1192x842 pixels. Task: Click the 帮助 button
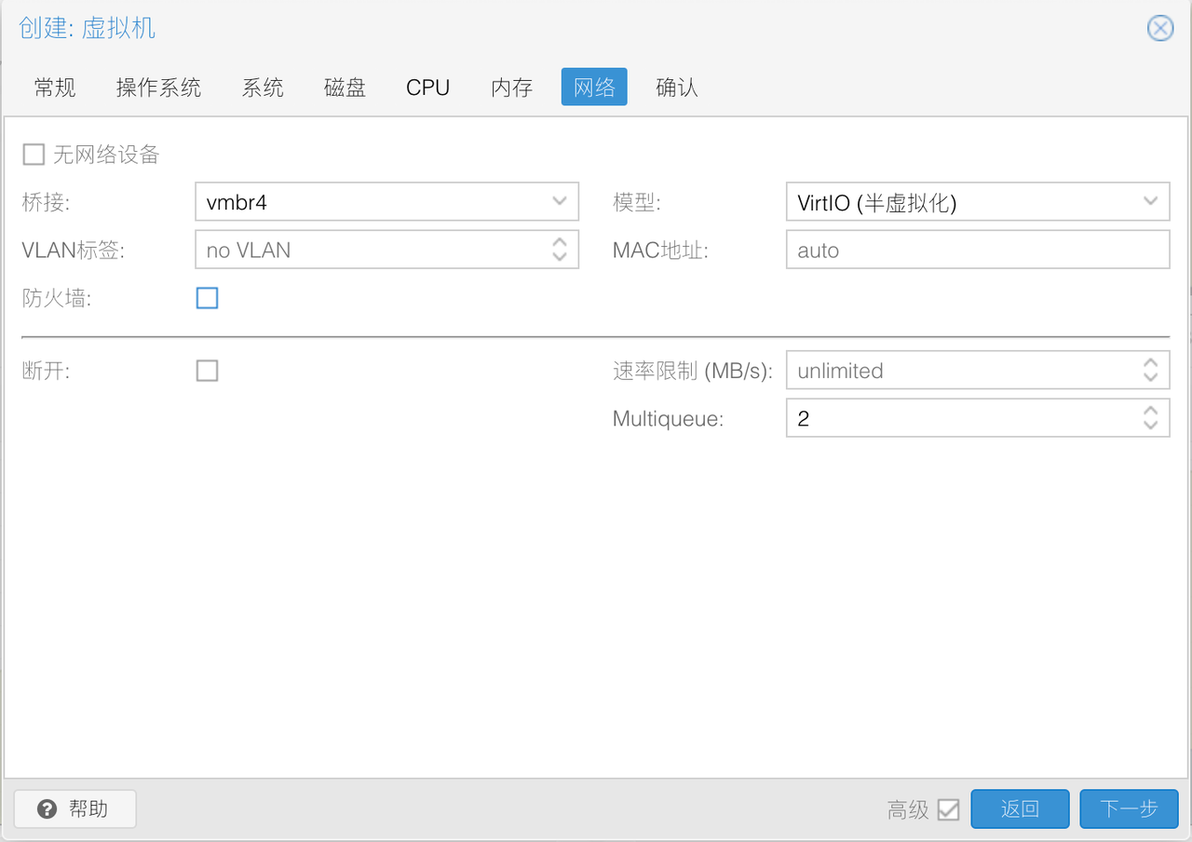pyautogui.click(x=75, y=809)
